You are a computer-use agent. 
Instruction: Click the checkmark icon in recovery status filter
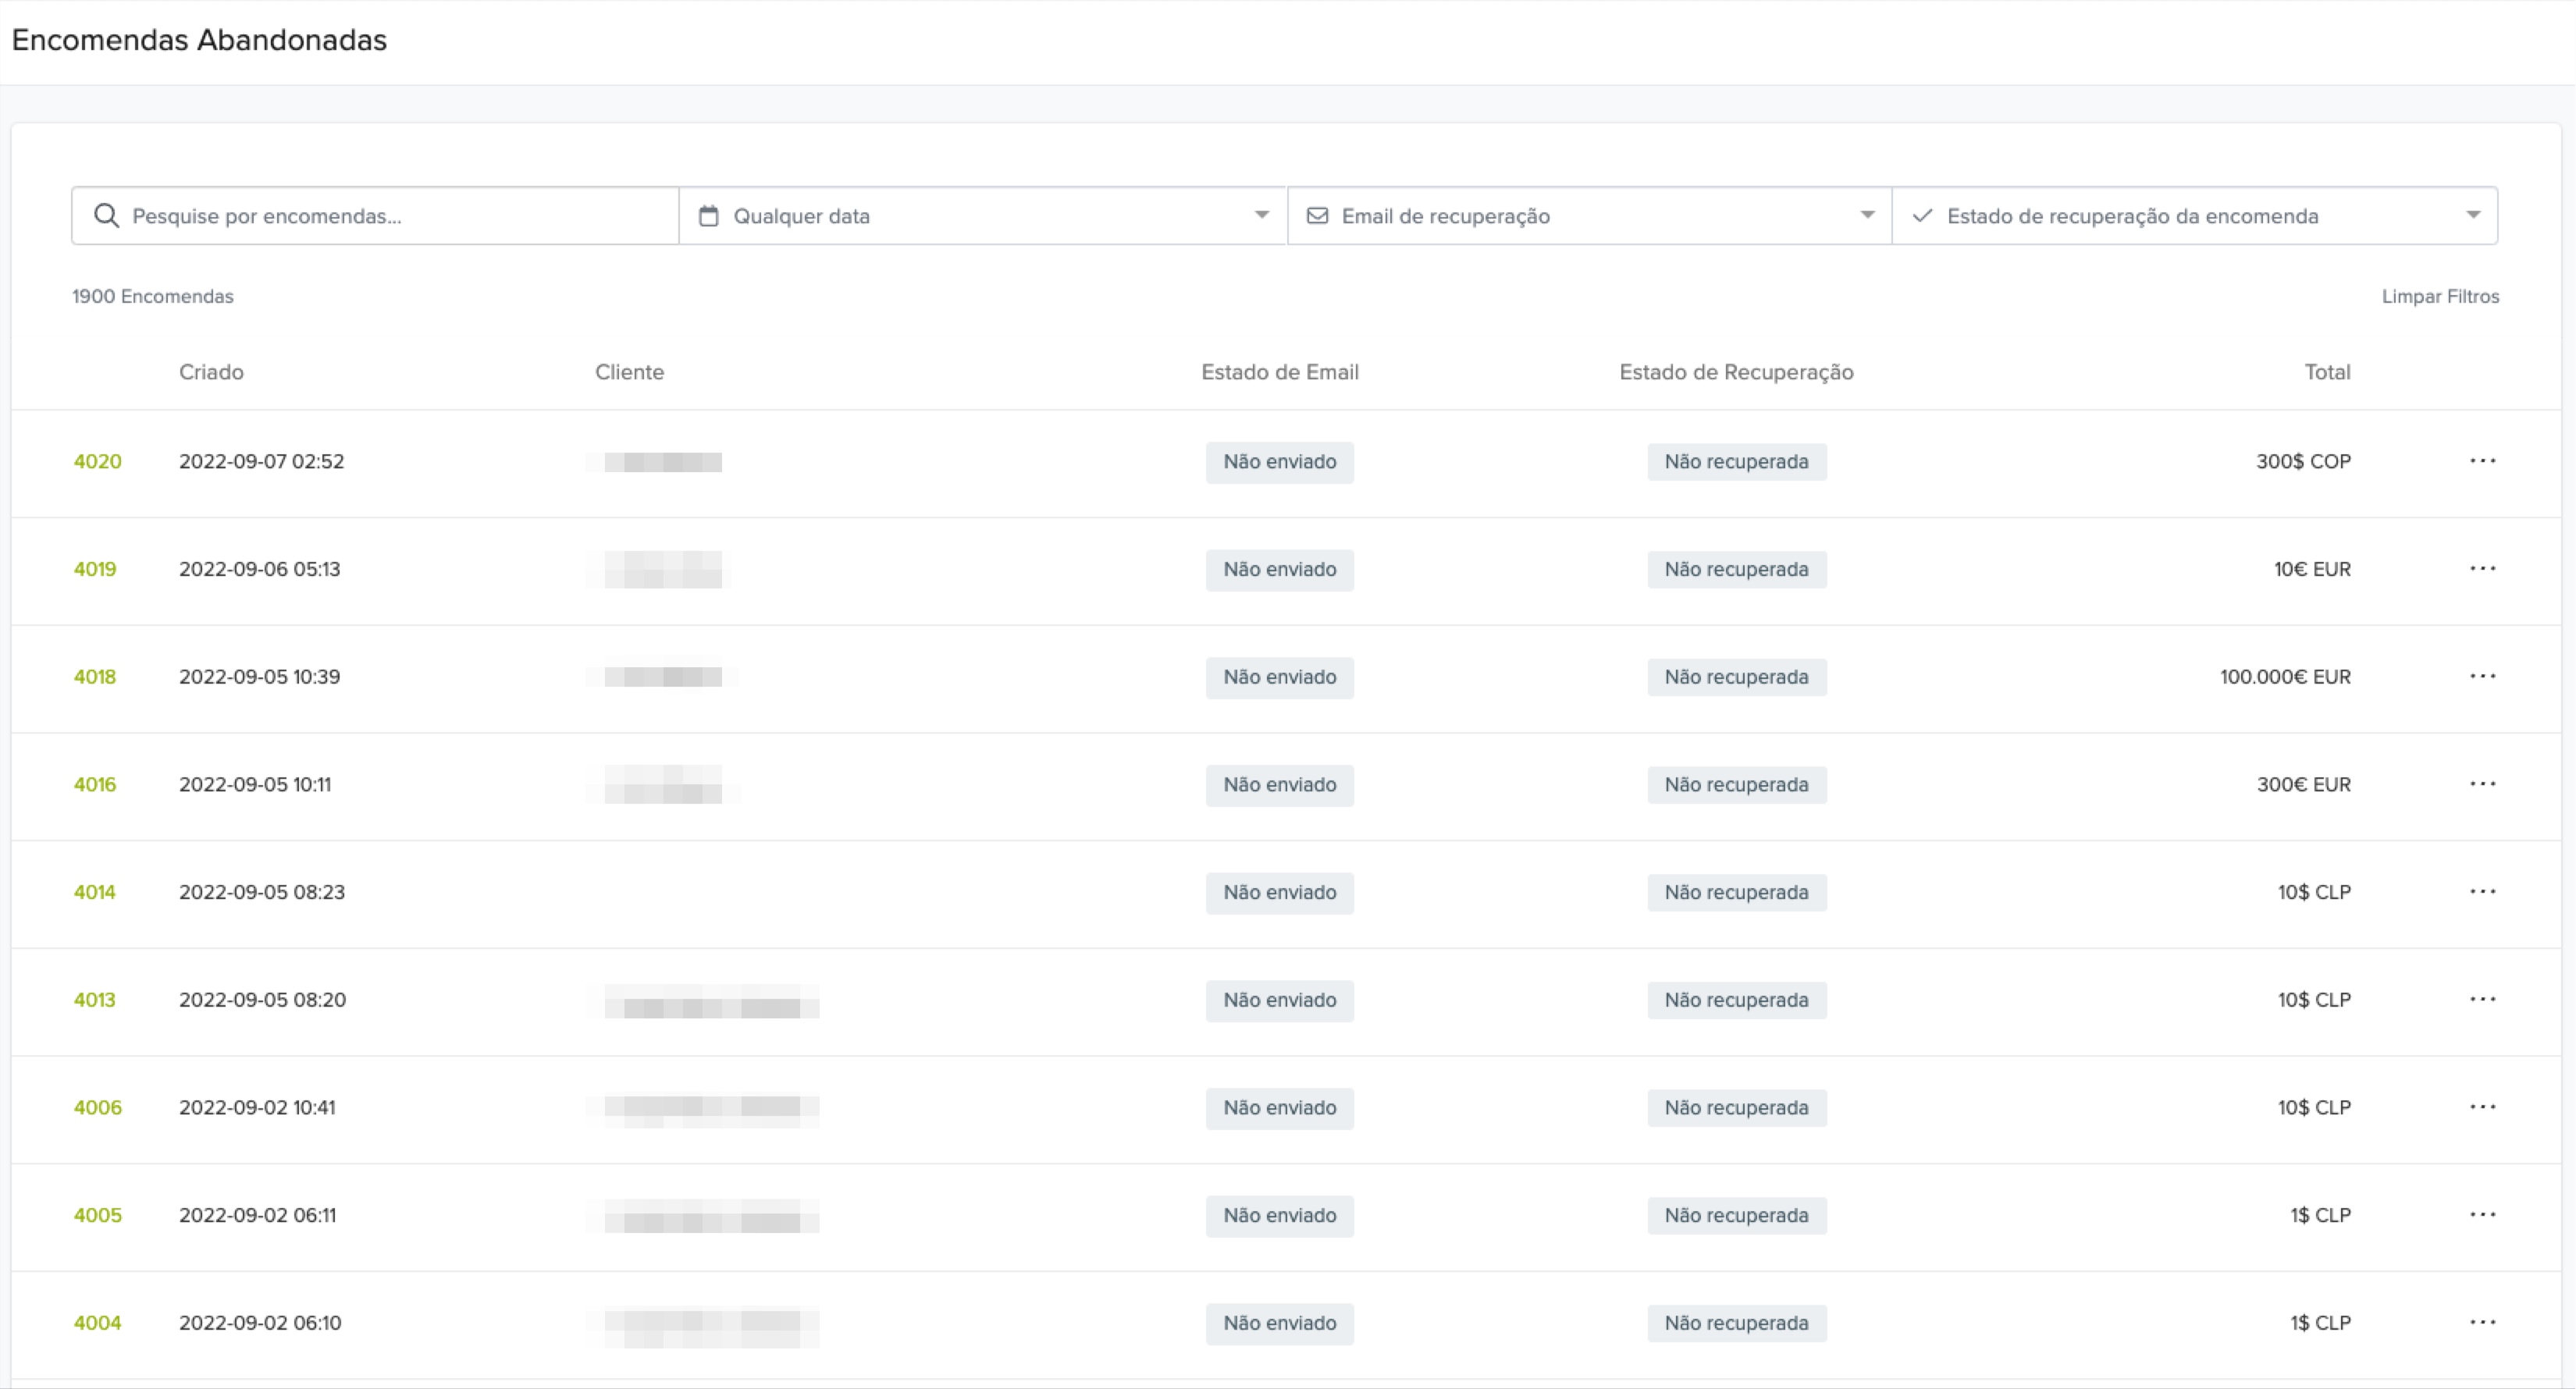(x=1921, y=216)
